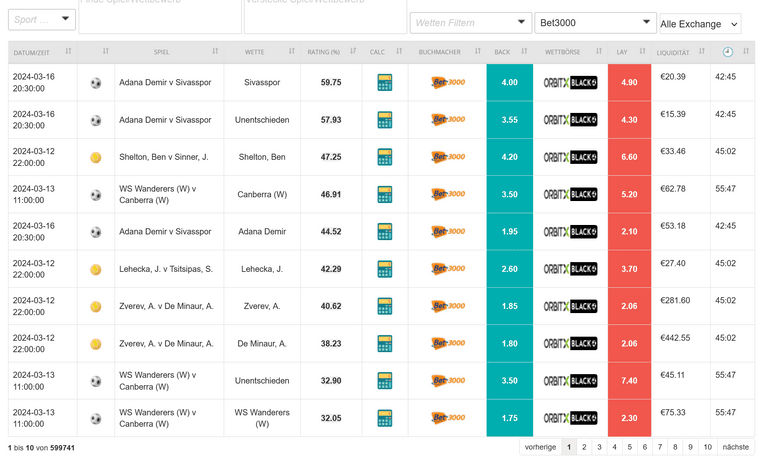
Task: Go to page 2
Action: tap(584, 447)
